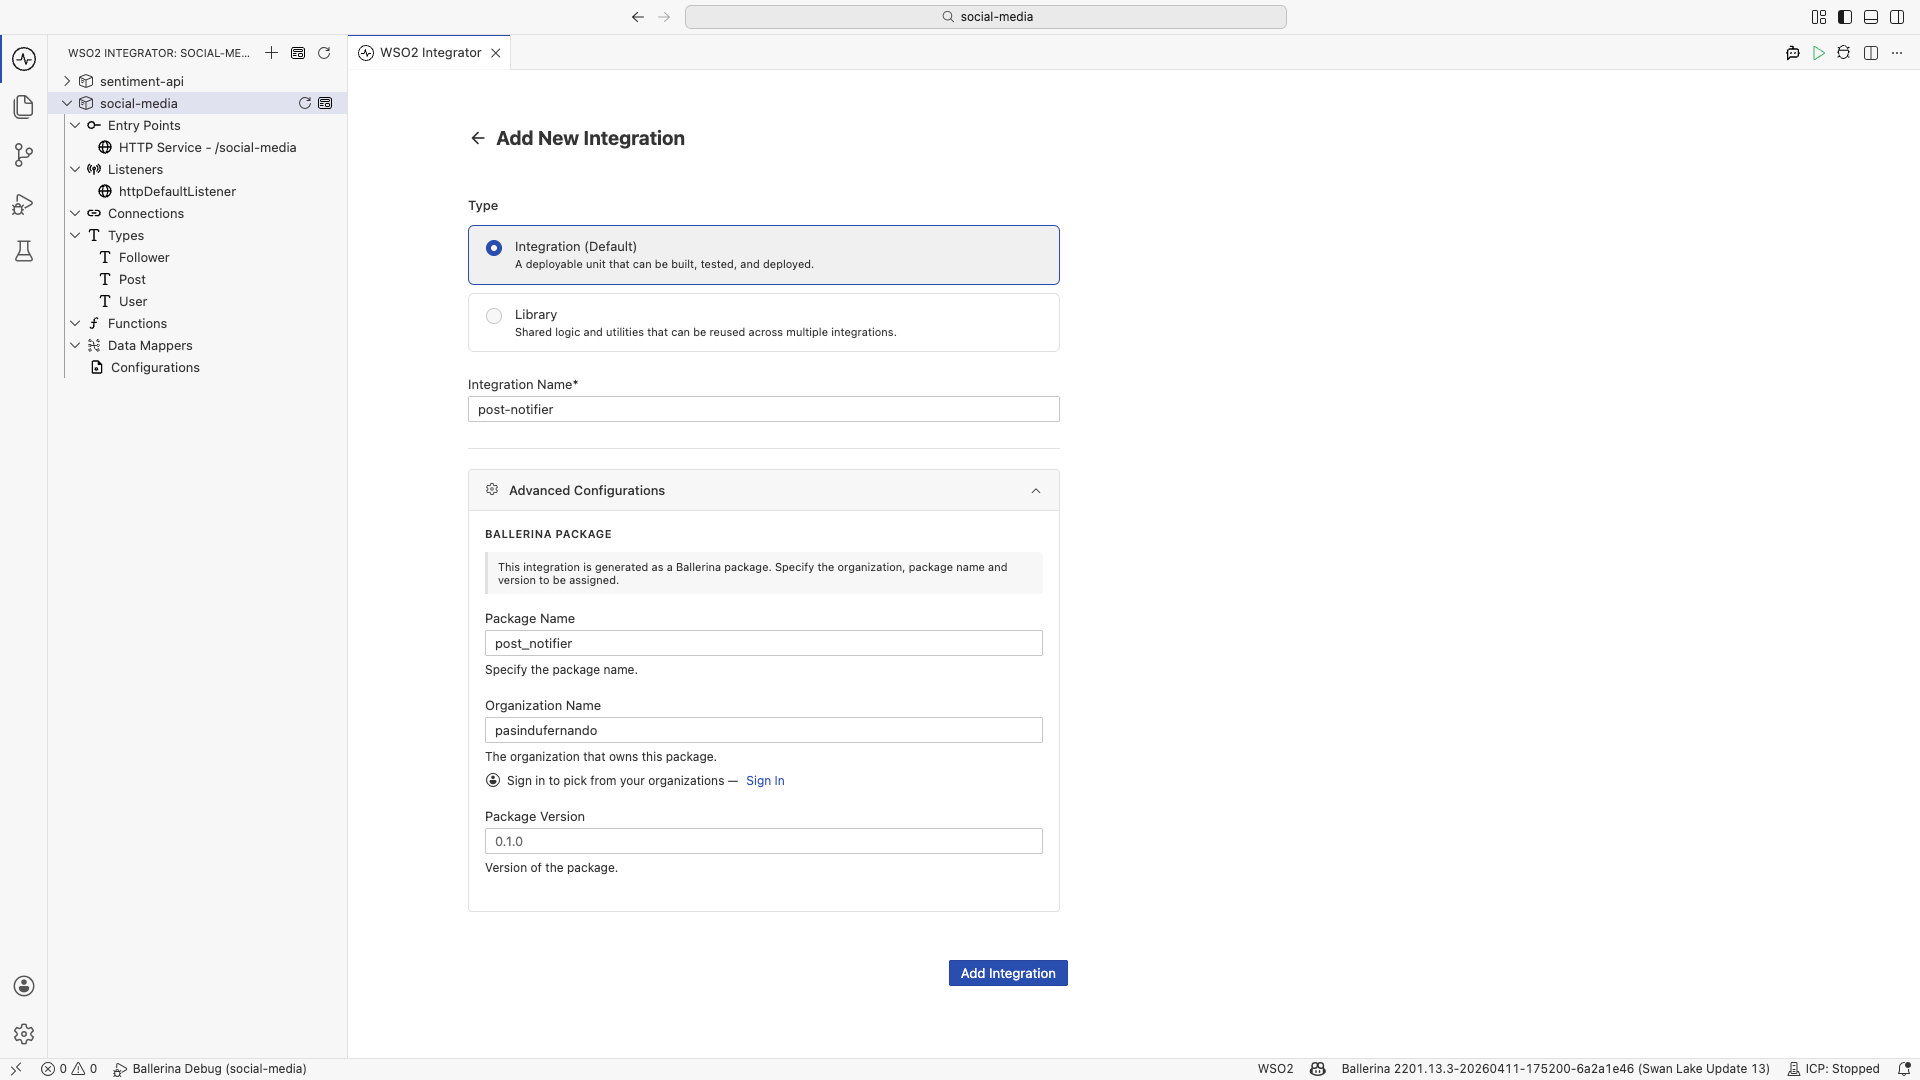Screen dimensions: 1920x1080
Task: Click the Ballerina Debug (social-media) status item
Action: tap(210, 1069)
